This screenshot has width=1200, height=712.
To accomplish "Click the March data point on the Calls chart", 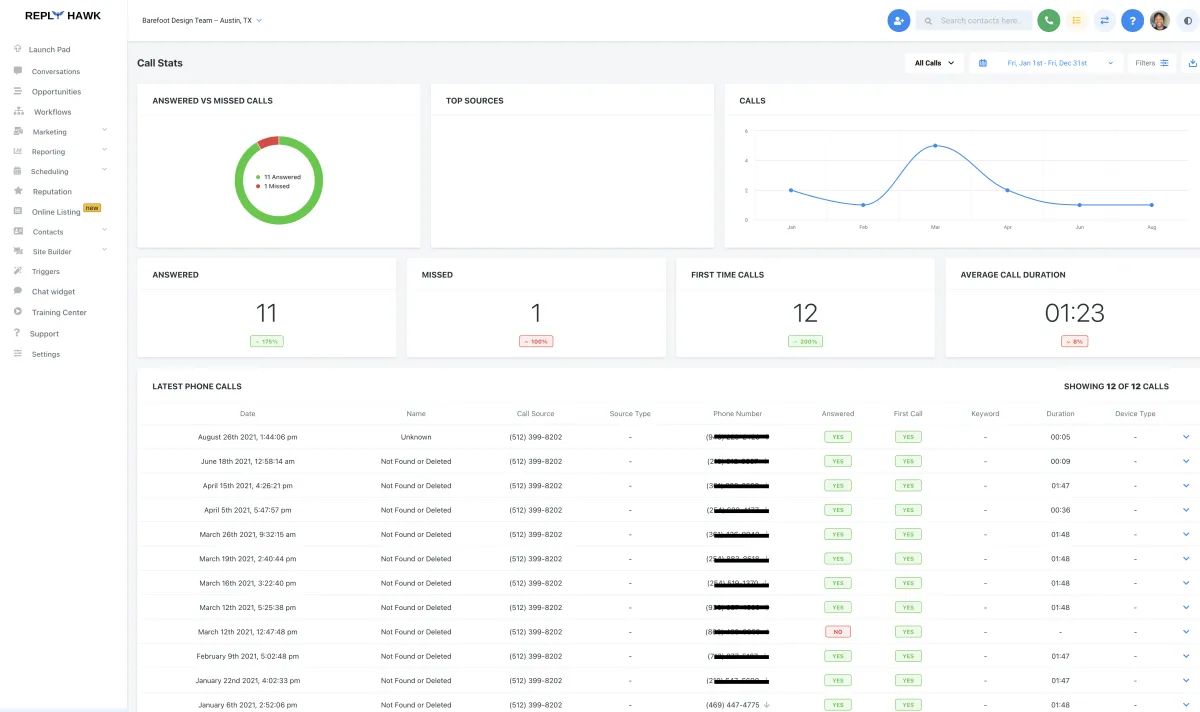I will 935,146.
